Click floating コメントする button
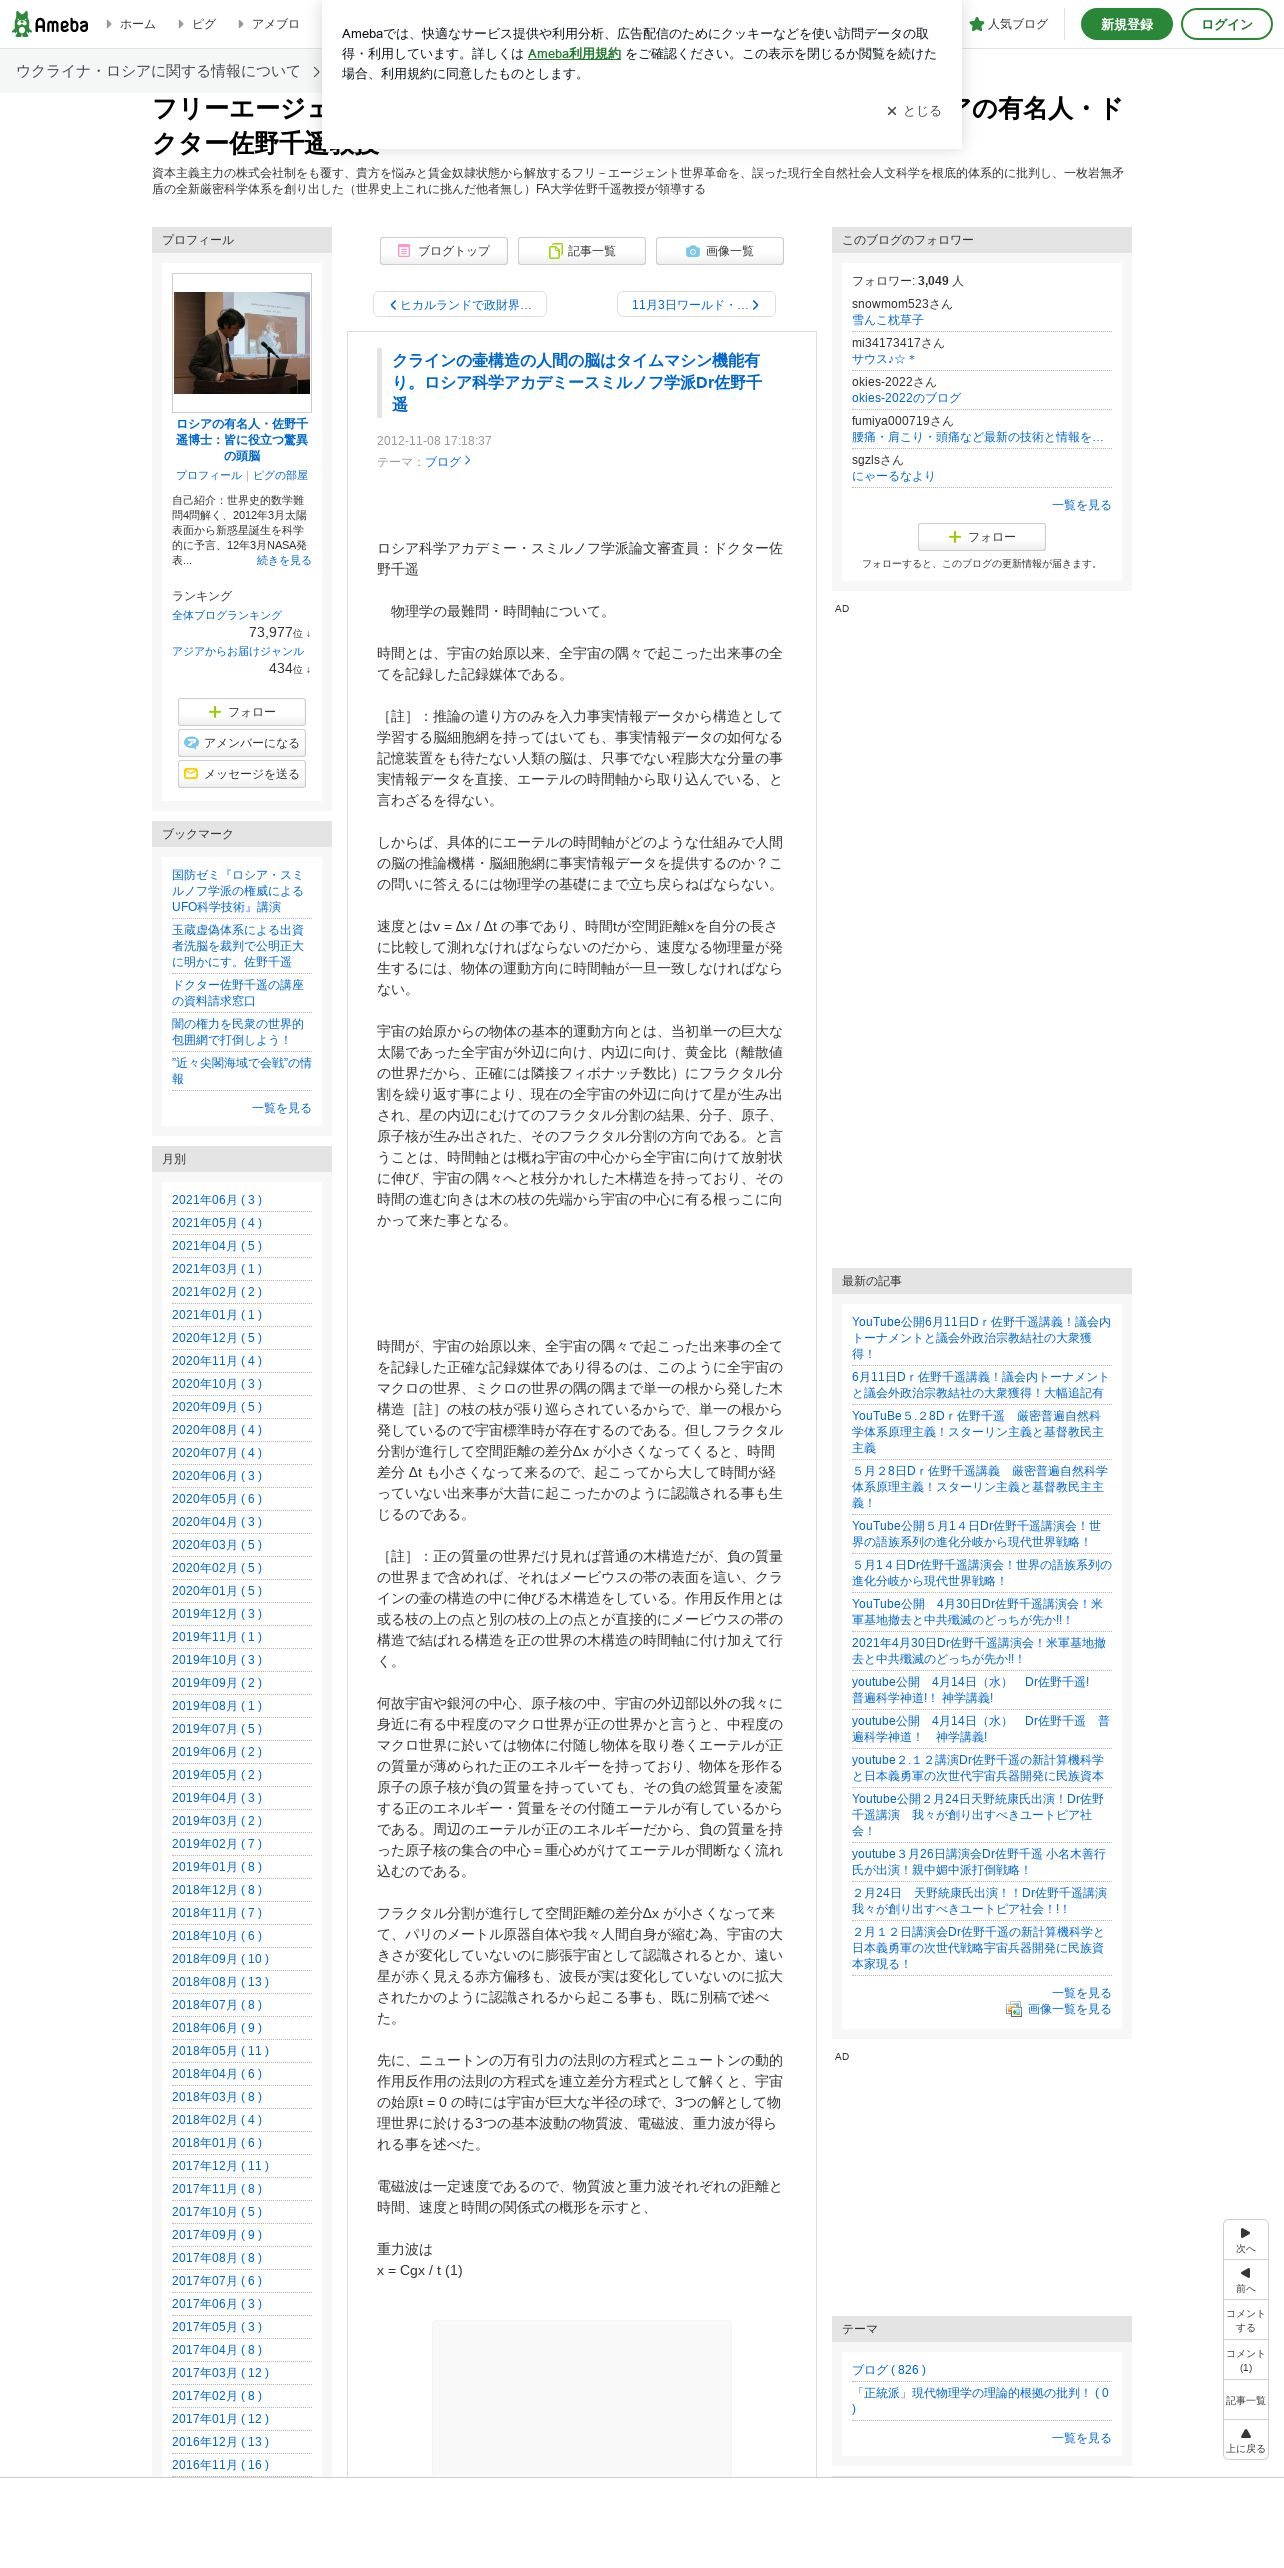The width and height of the screenshot is (1284, 2568). tap(1246, 2320)
